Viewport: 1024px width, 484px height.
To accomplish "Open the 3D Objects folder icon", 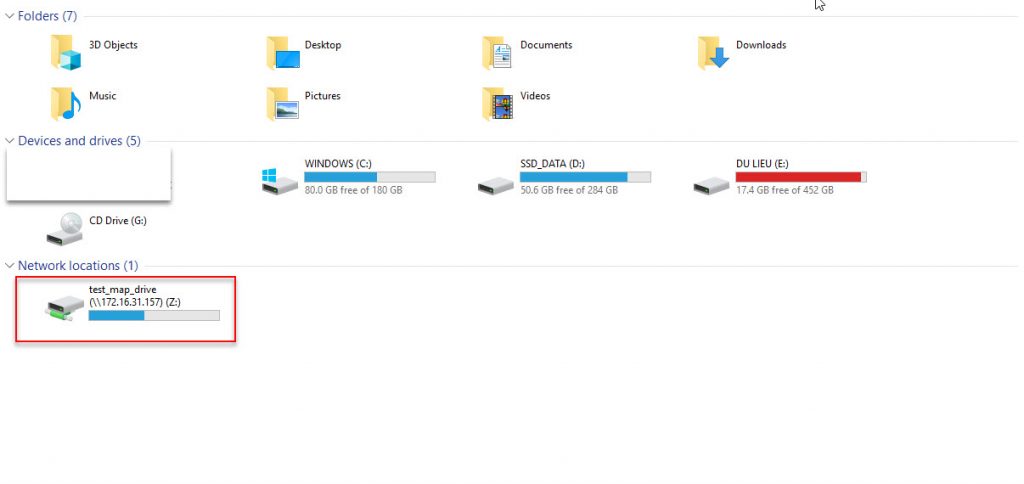I will (65, 53).
